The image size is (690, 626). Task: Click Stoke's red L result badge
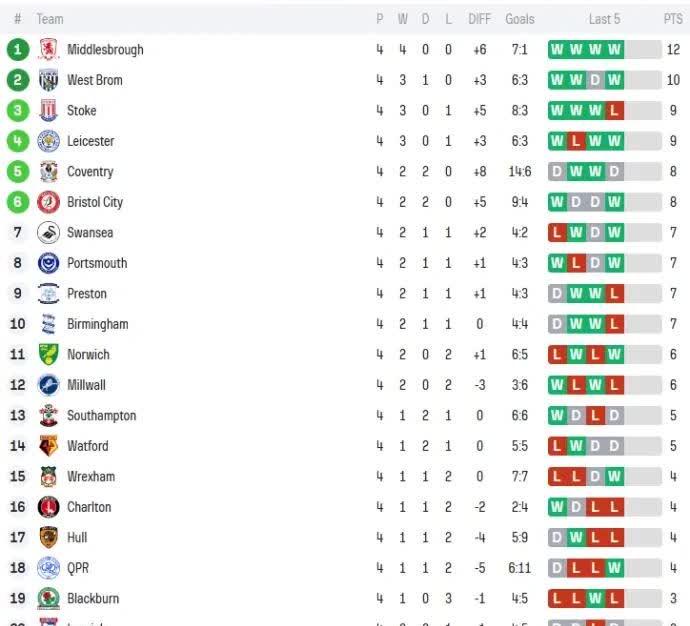(x=614, y=111)
